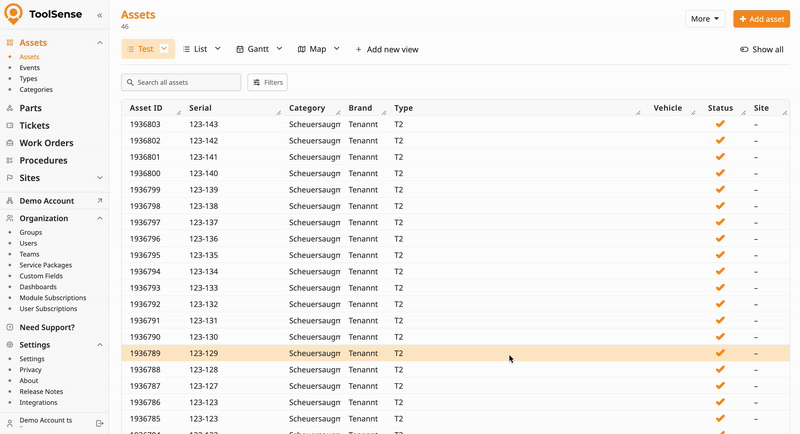
Task: Click the Settings gear icon in sidebar
Action: 10,345
